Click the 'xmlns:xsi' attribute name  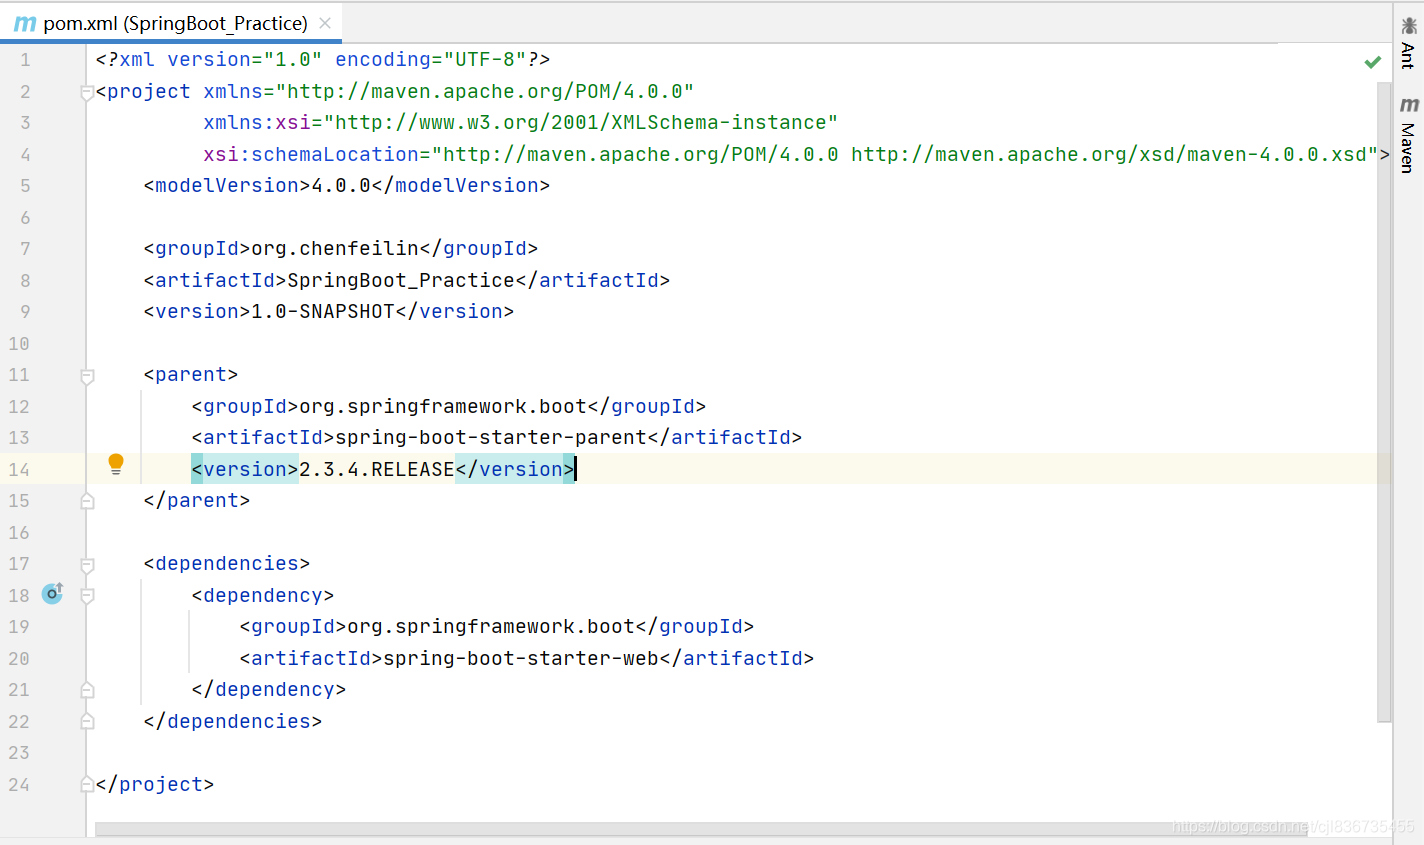pyautogui.click(x=257, y=122)
